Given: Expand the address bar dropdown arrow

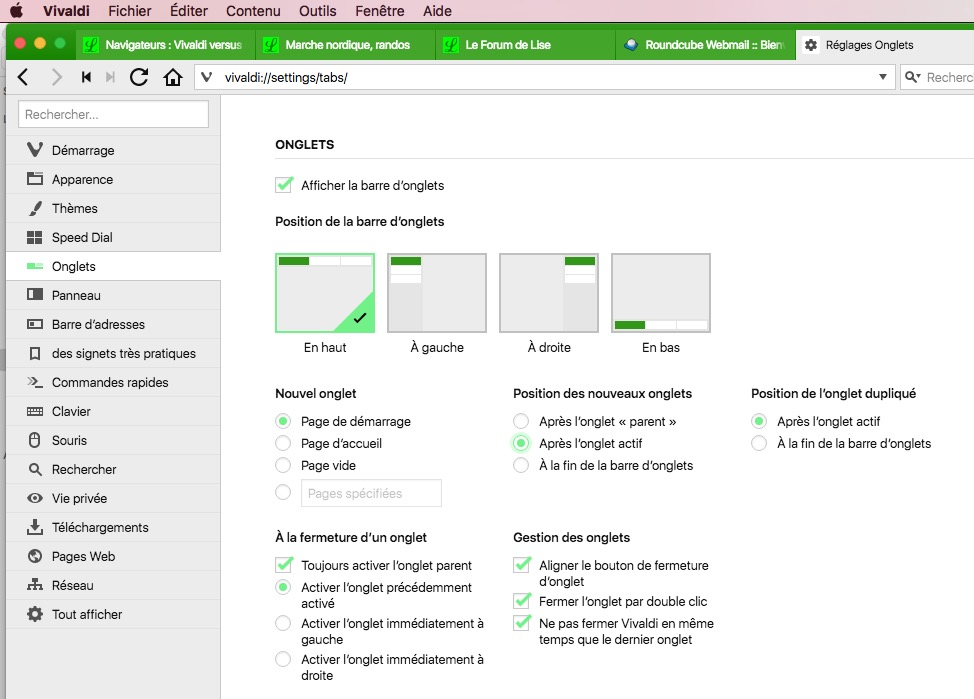Looking at the screenshot, I should (x=883, y=77).
